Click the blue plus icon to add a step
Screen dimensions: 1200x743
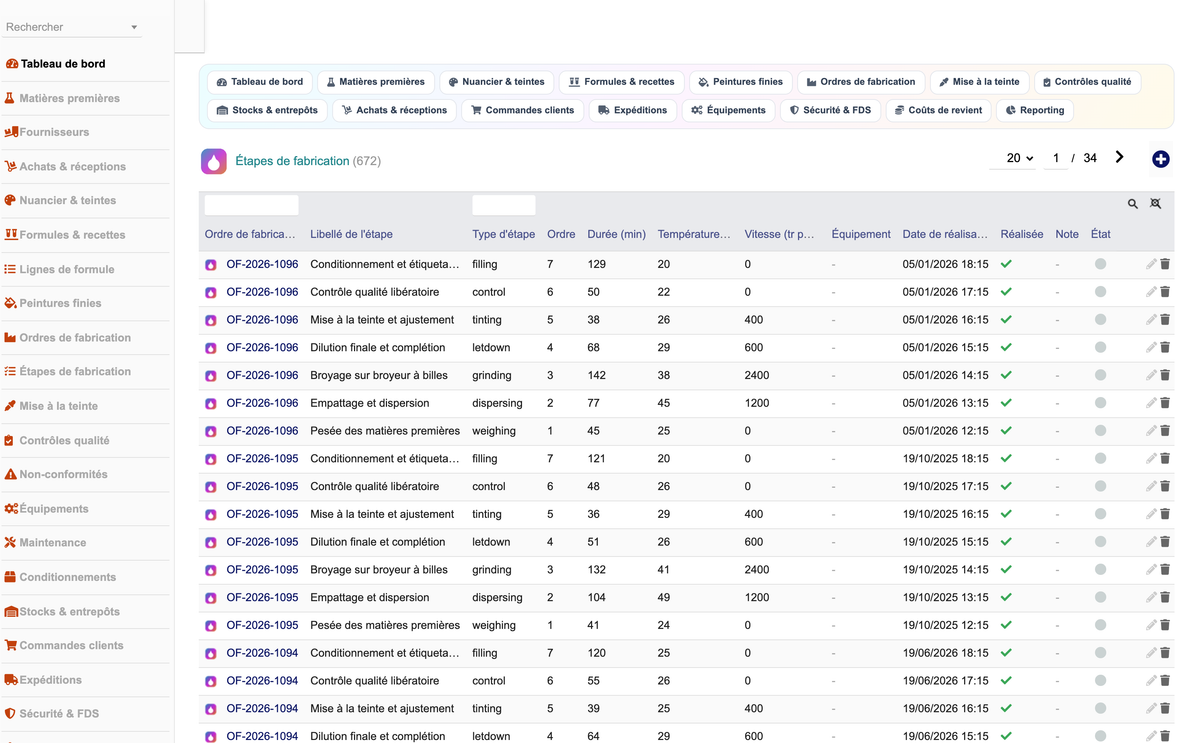[x=1160, y=159]
